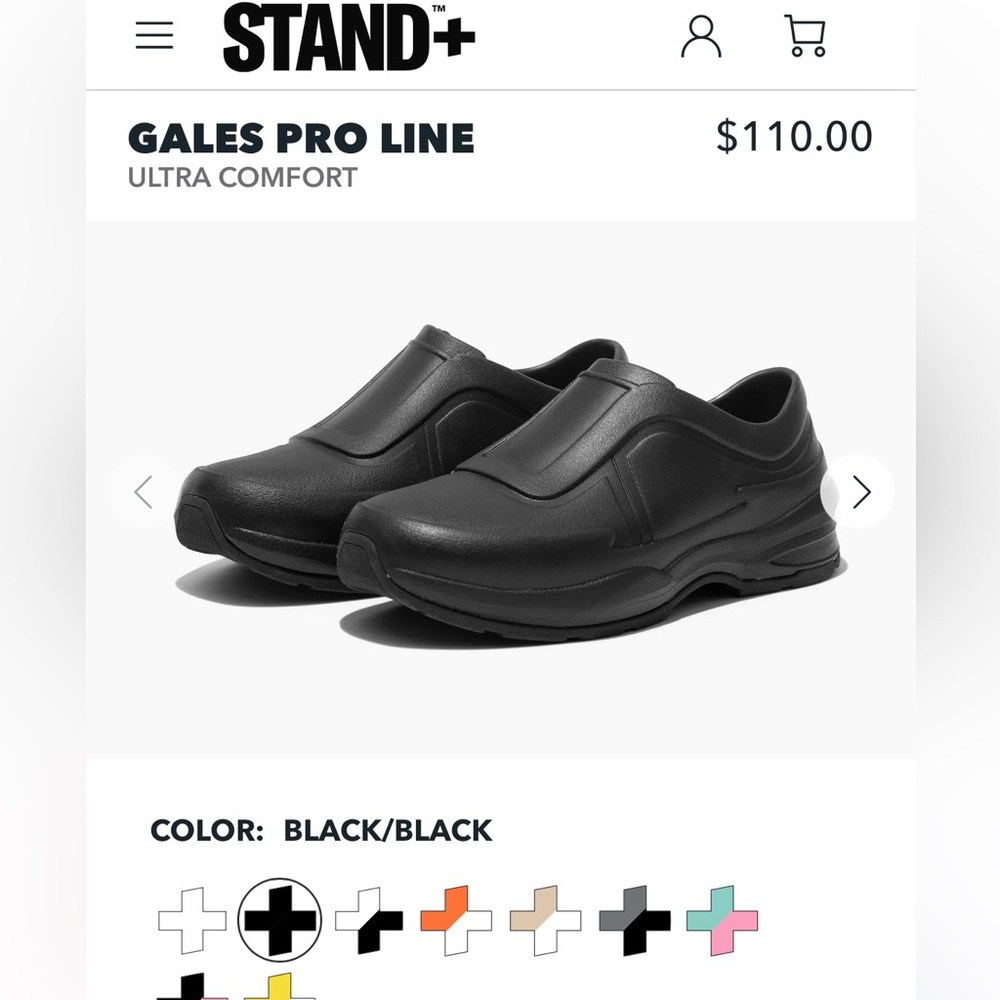
Task: Choose the grey/black colorway
Action: (x=634, y=921)
